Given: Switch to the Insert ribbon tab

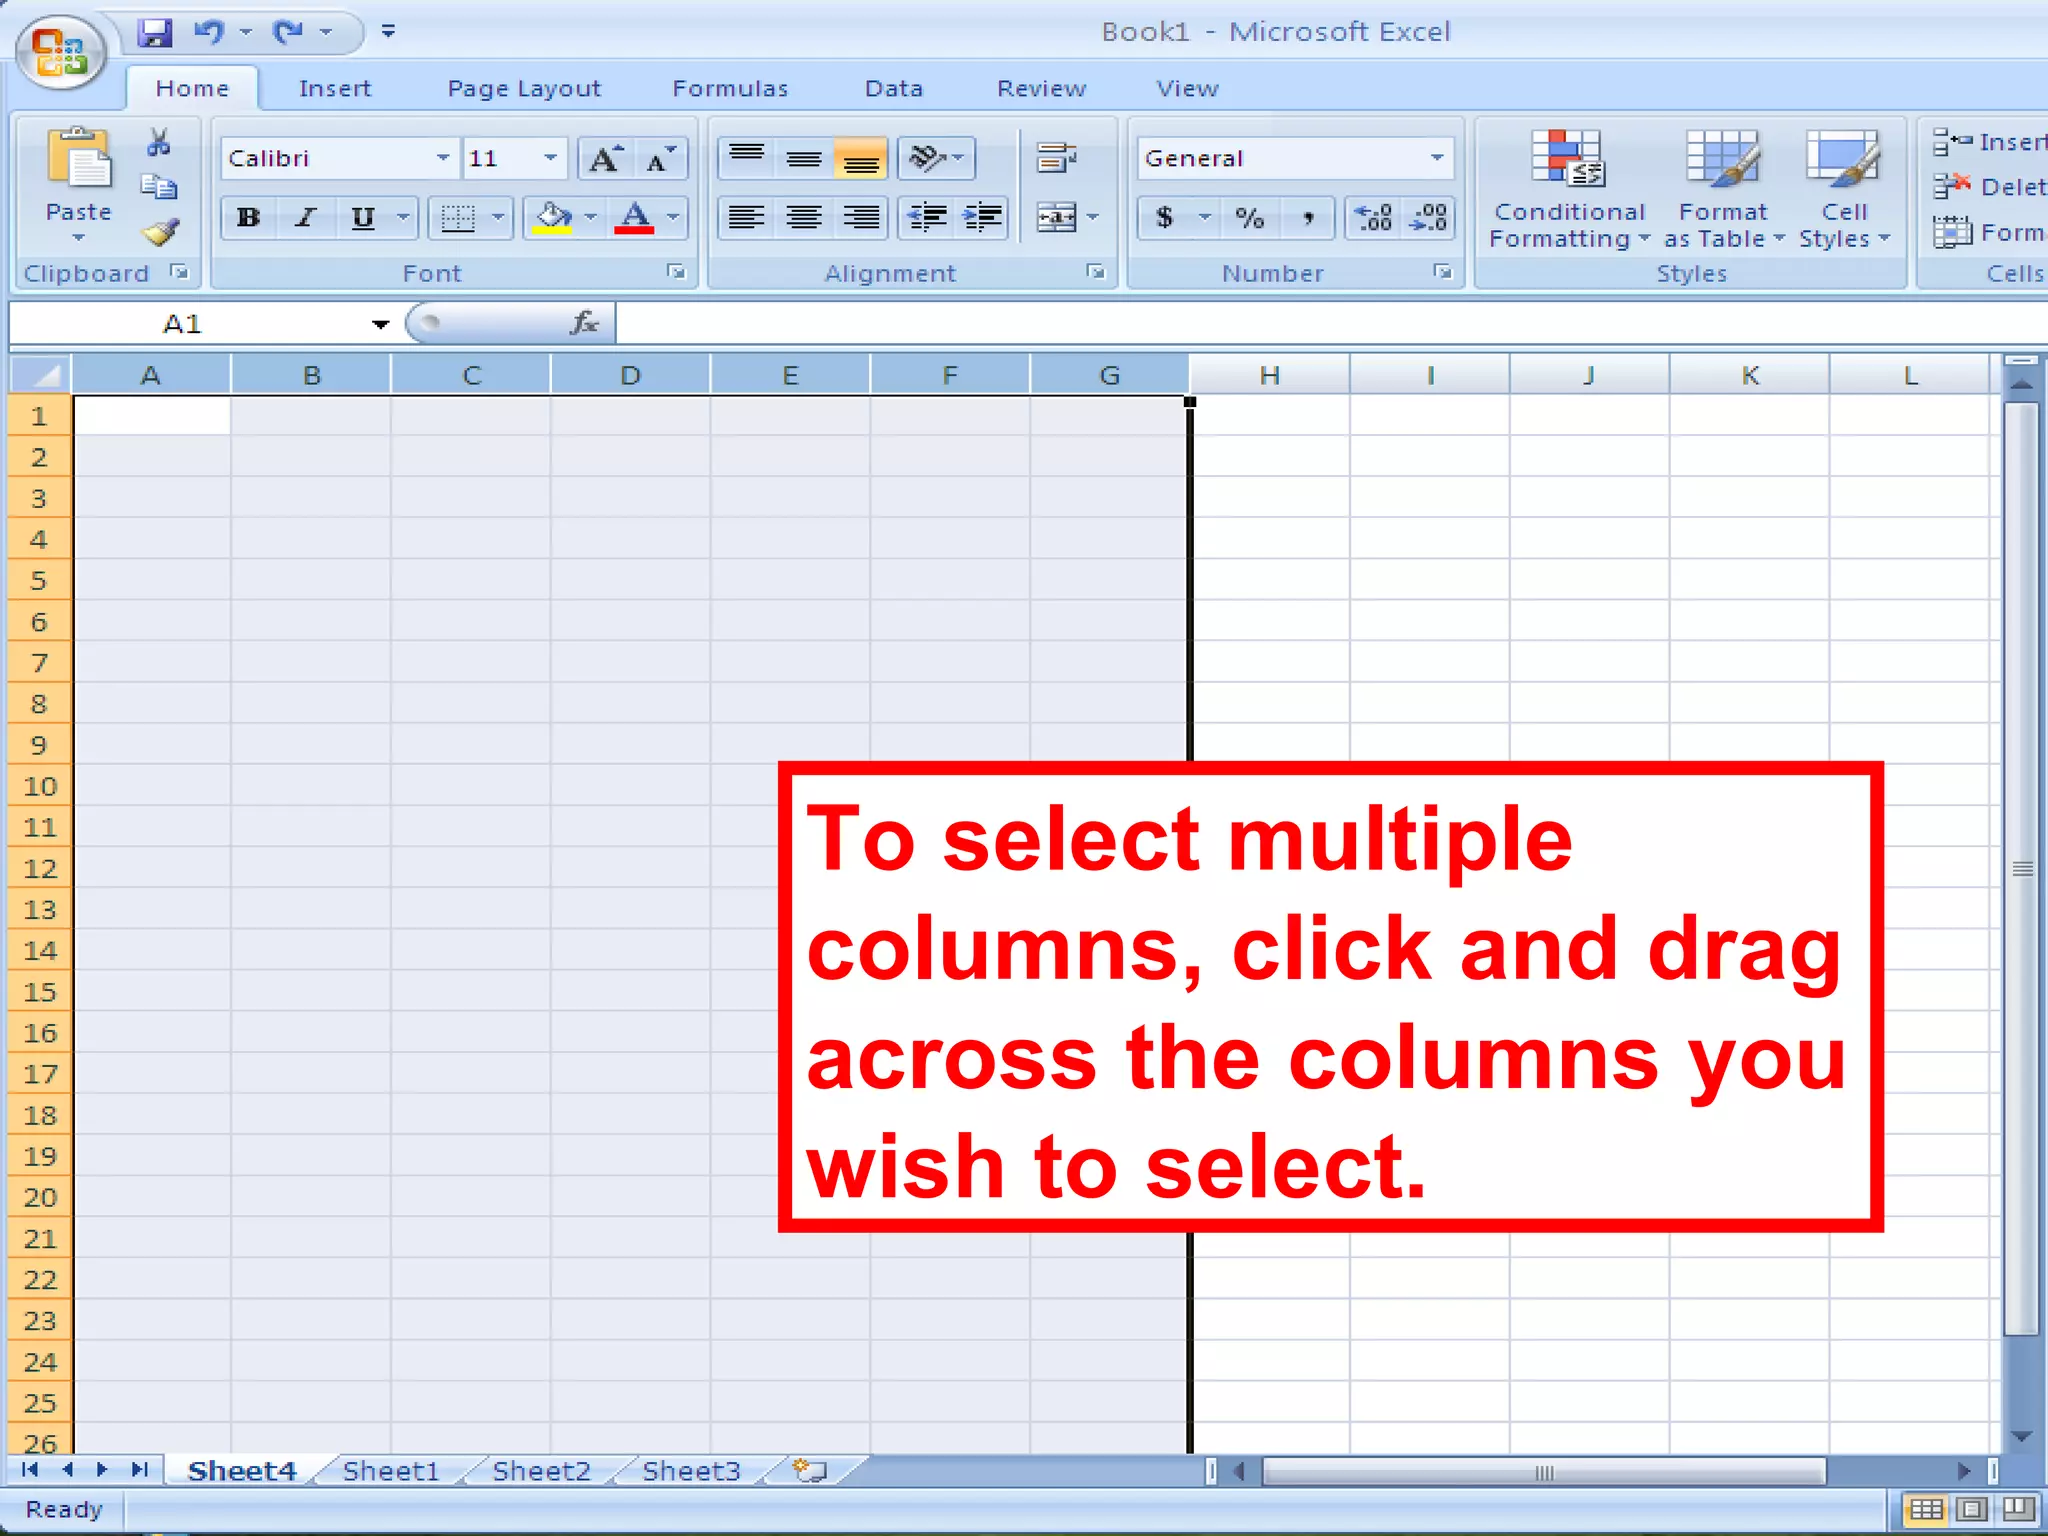Looking at the screenshot, I should point(335,88).
